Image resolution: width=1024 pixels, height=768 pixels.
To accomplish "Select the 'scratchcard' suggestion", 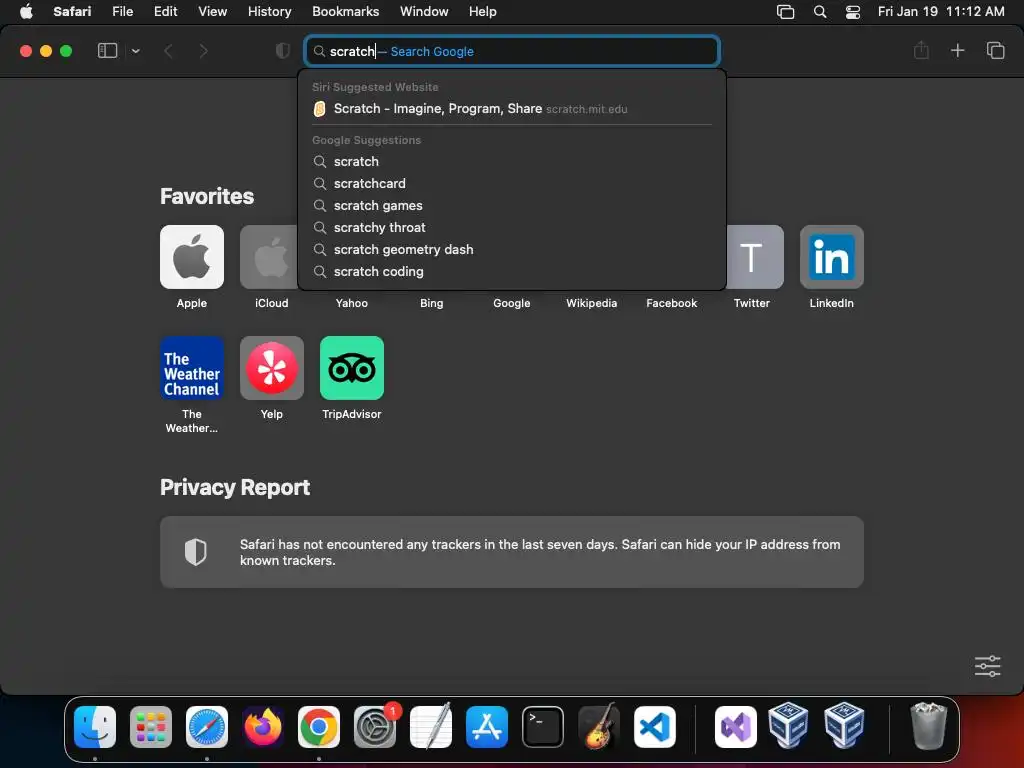I will (x=512, y=184).
